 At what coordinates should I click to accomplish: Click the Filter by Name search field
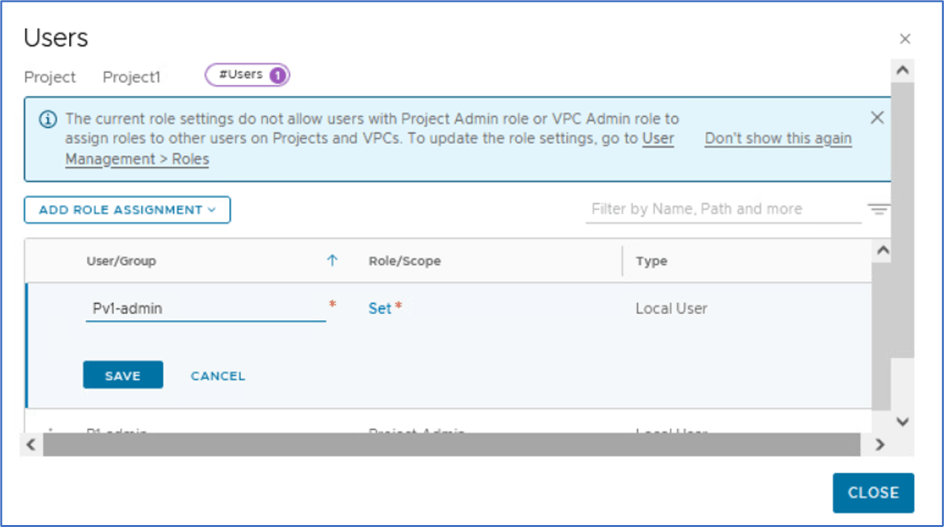722,209
